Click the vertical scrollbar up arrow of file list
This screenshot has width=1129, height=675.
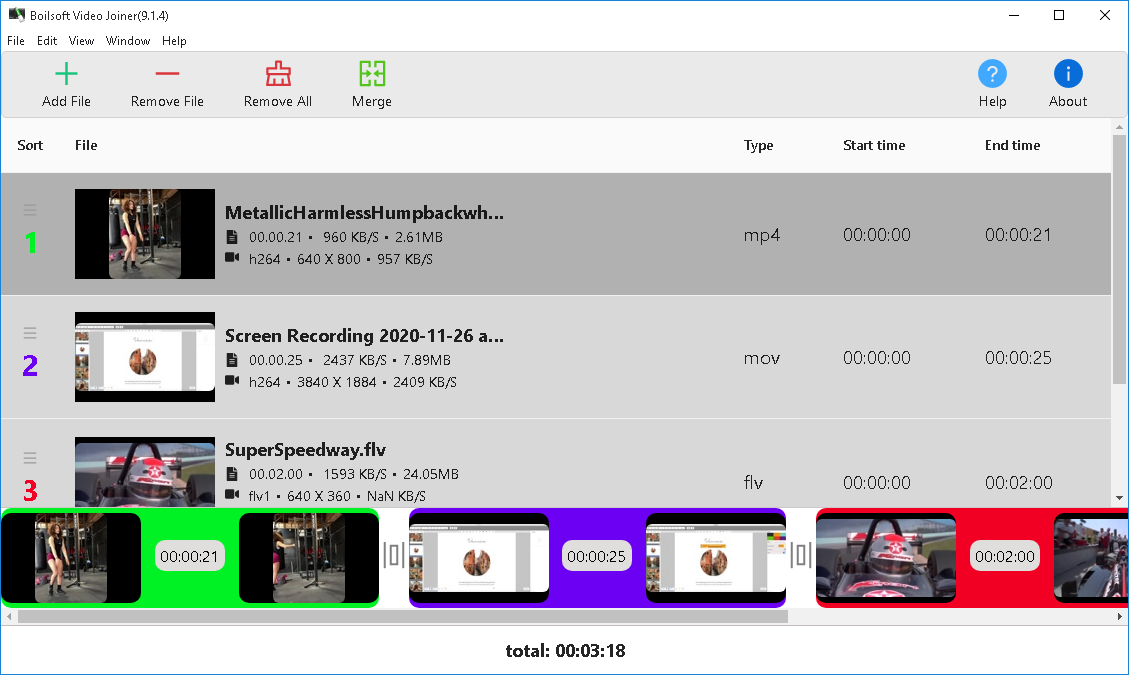pyautogui.click(x=1120, y=128)
